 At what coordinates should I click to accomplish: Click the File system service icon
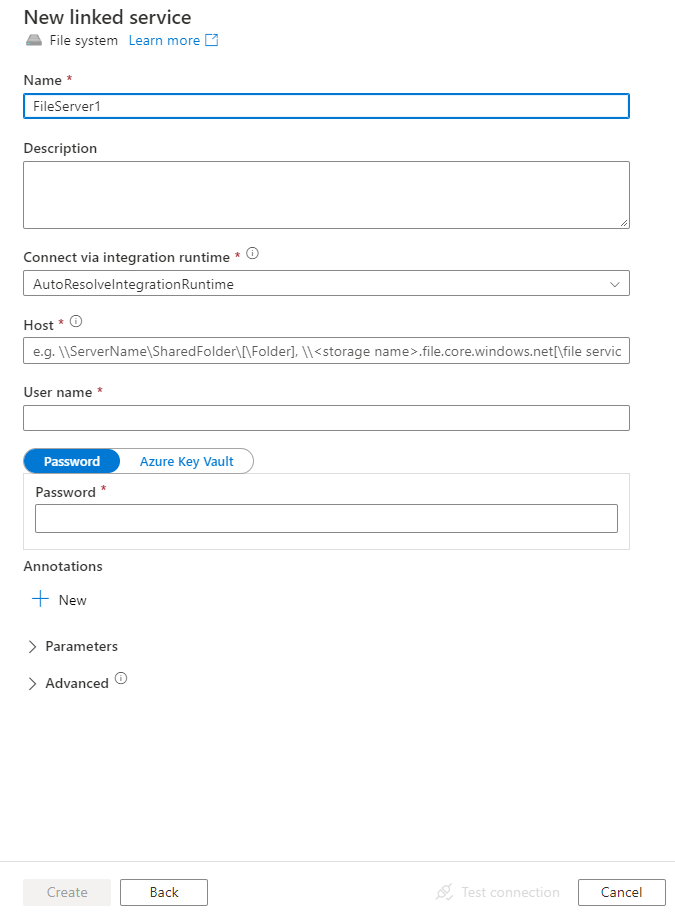(x=33, y=40)
